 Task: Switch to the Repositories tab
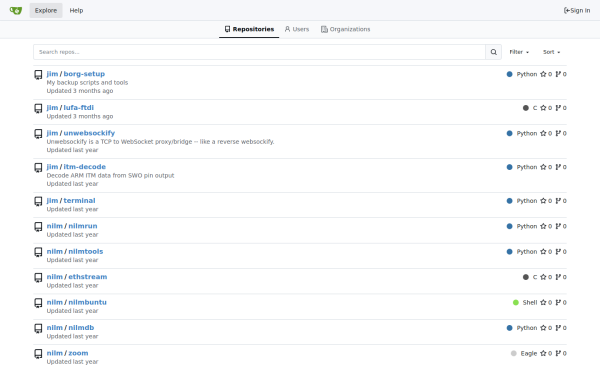point(249,29)
